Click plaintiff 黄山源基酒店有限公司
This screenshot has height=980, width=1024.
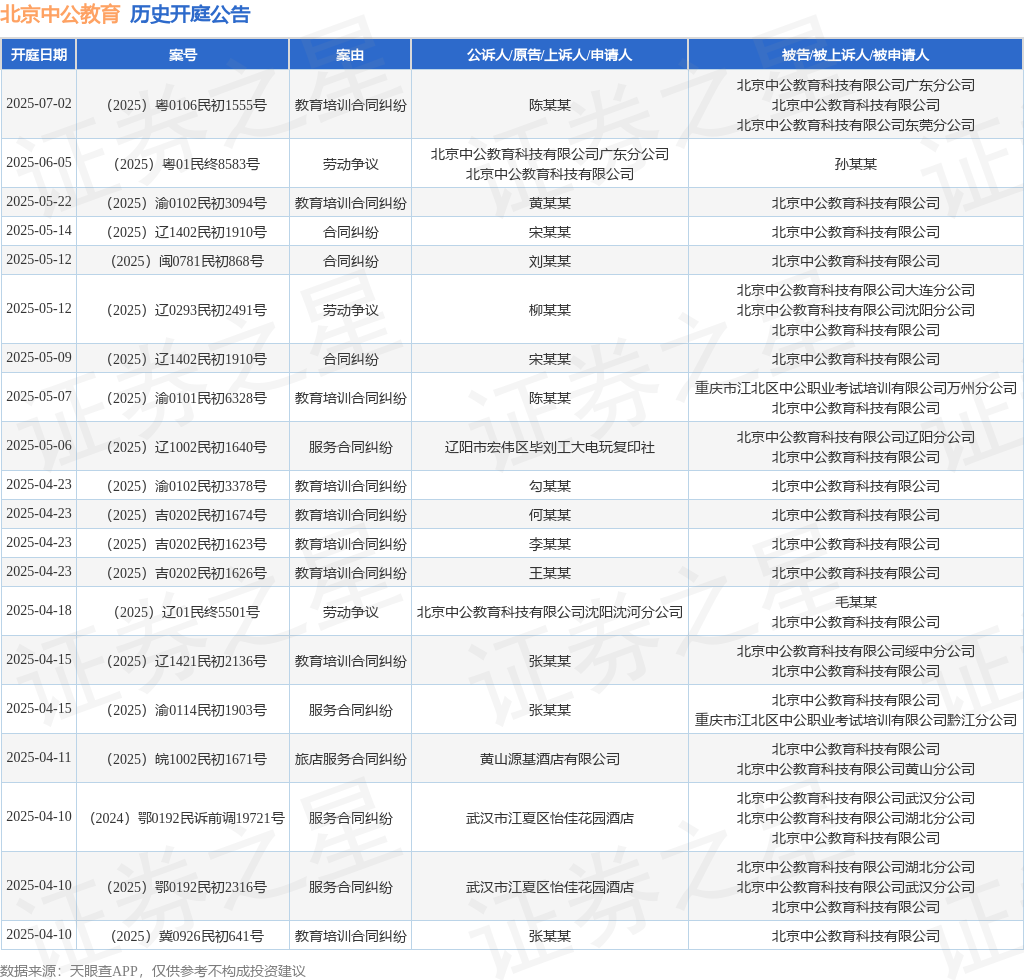(x=550, y=759)
